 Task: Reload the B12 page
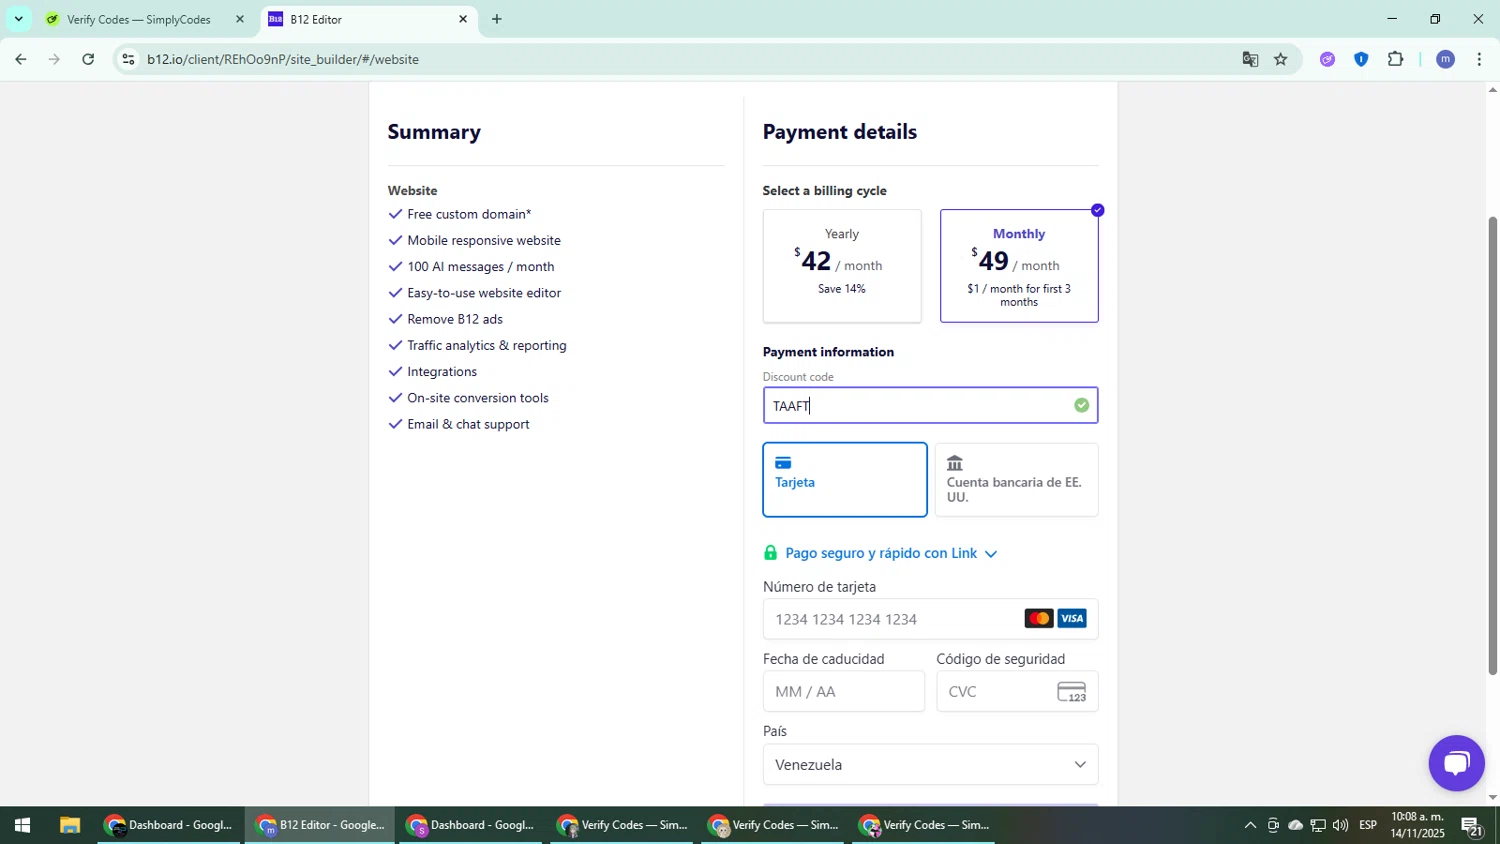[88, 60]
